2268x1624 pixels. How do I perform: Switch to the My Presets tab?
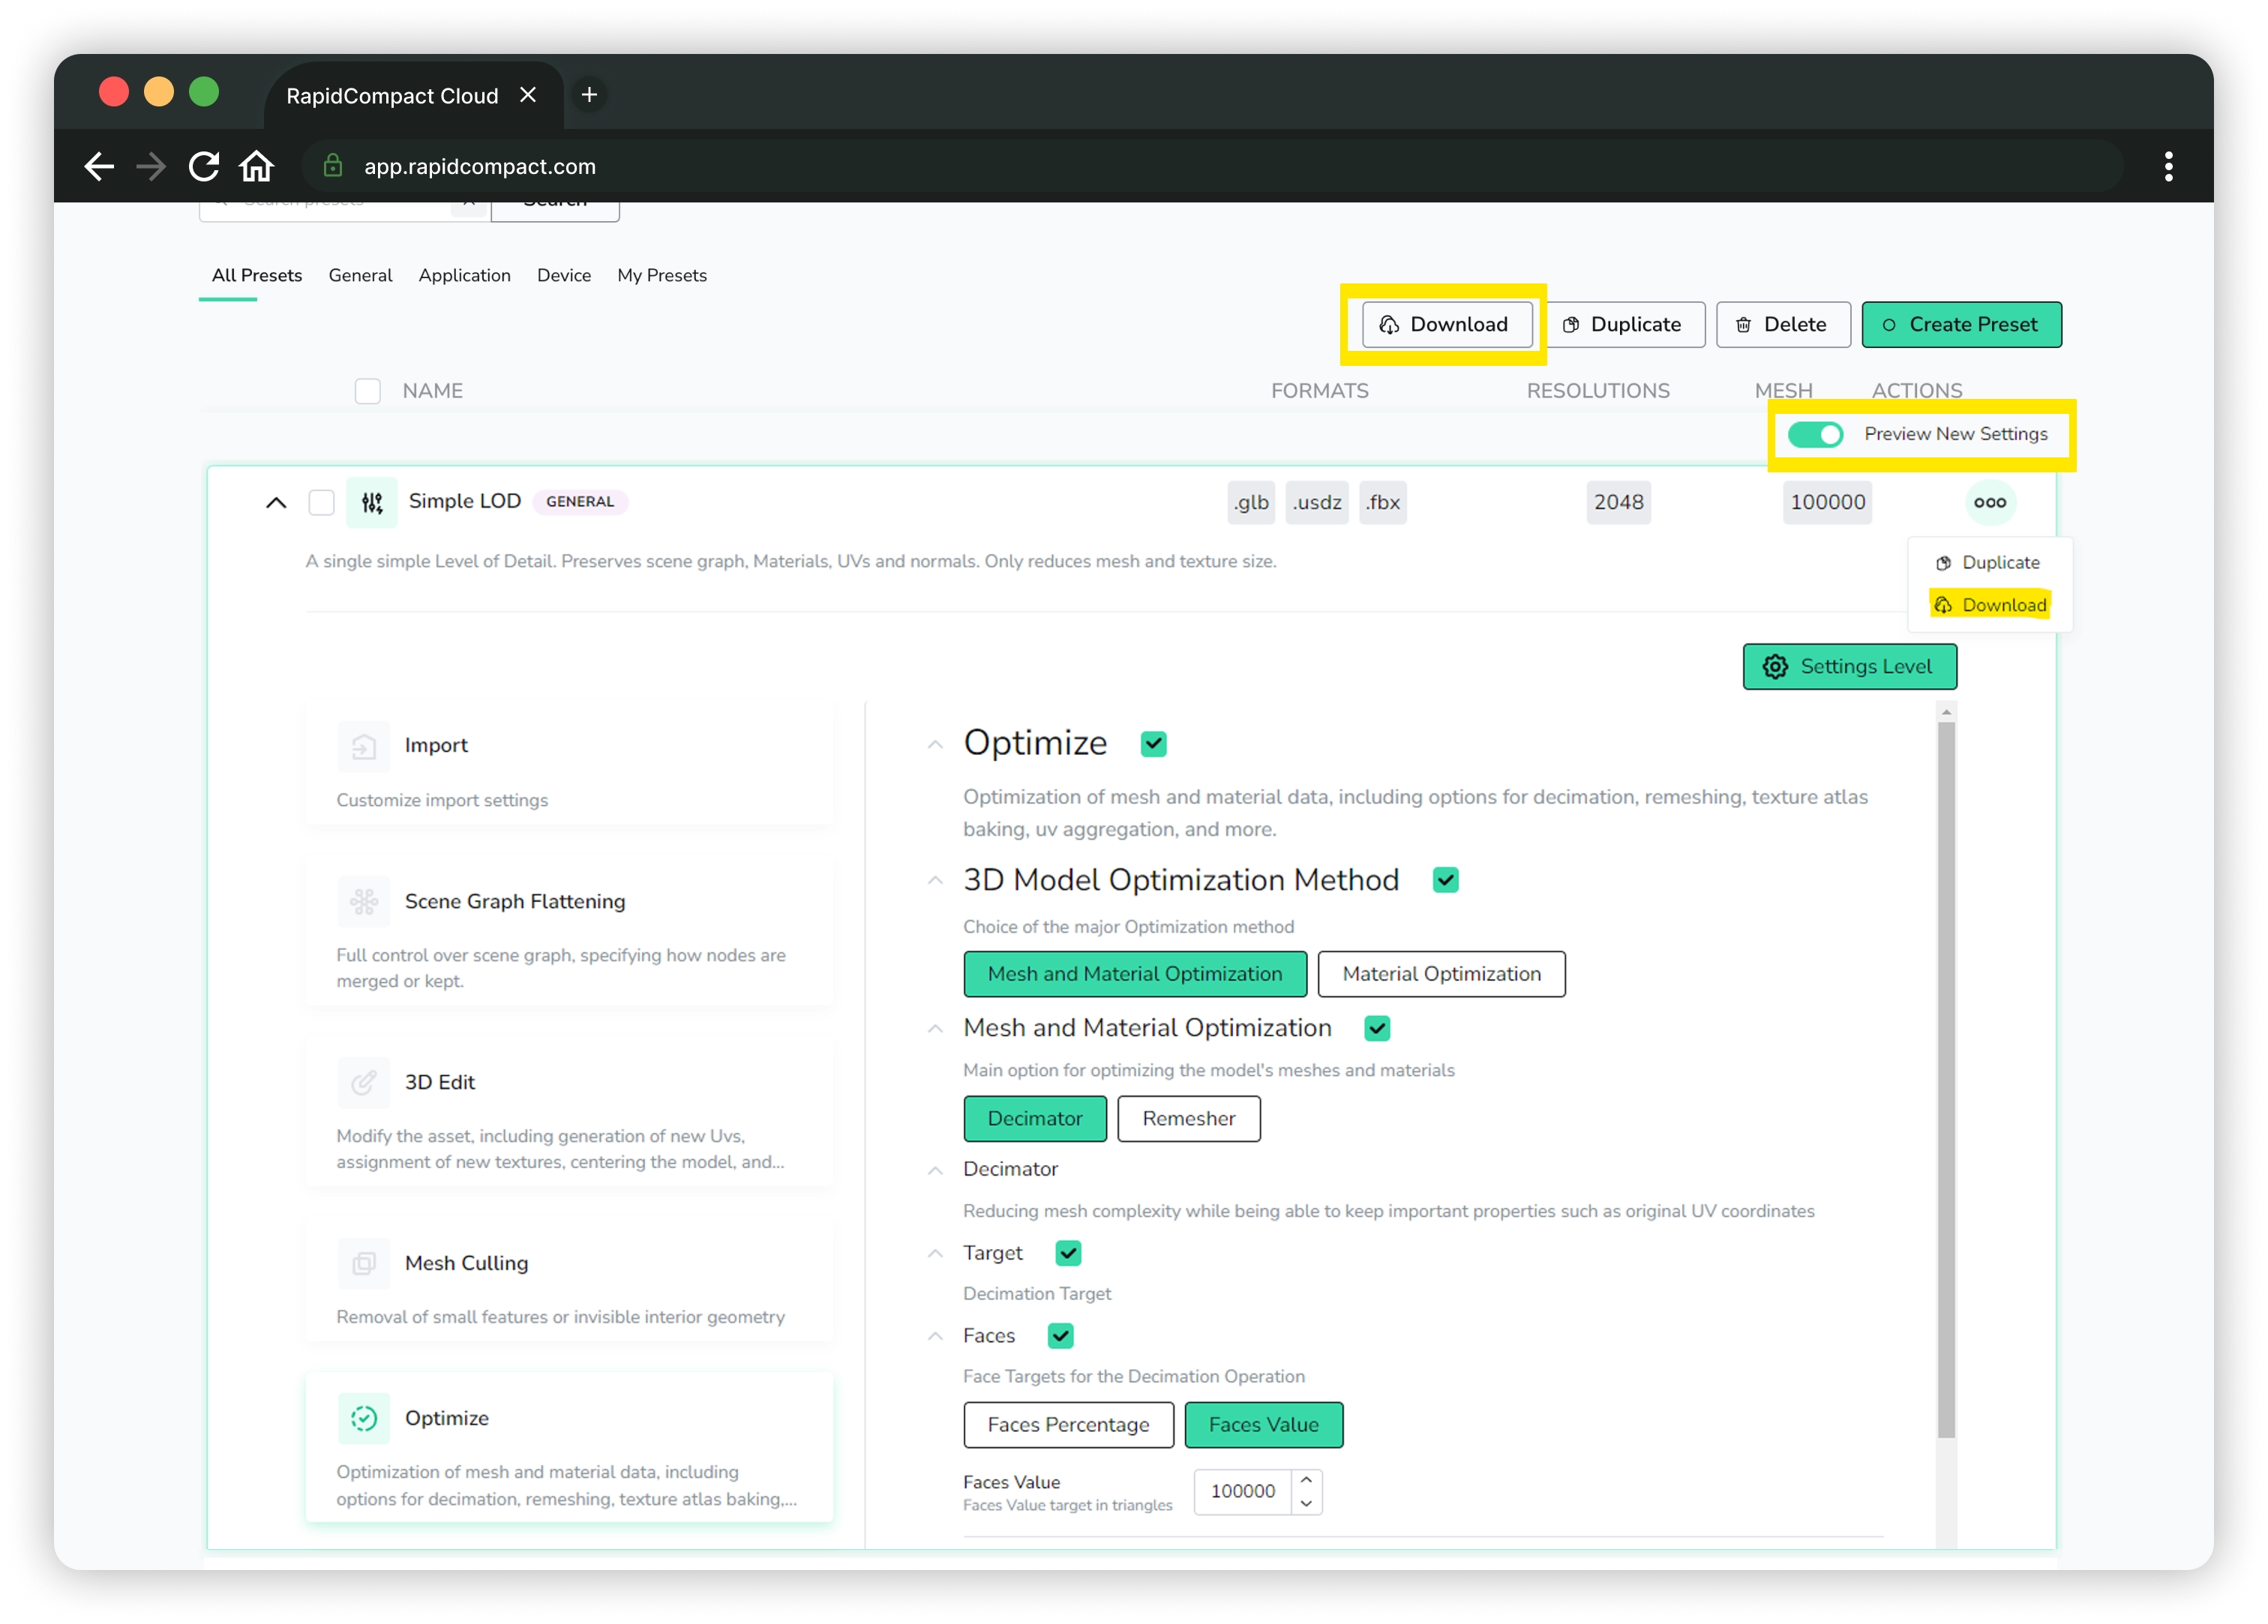[661, 276]
